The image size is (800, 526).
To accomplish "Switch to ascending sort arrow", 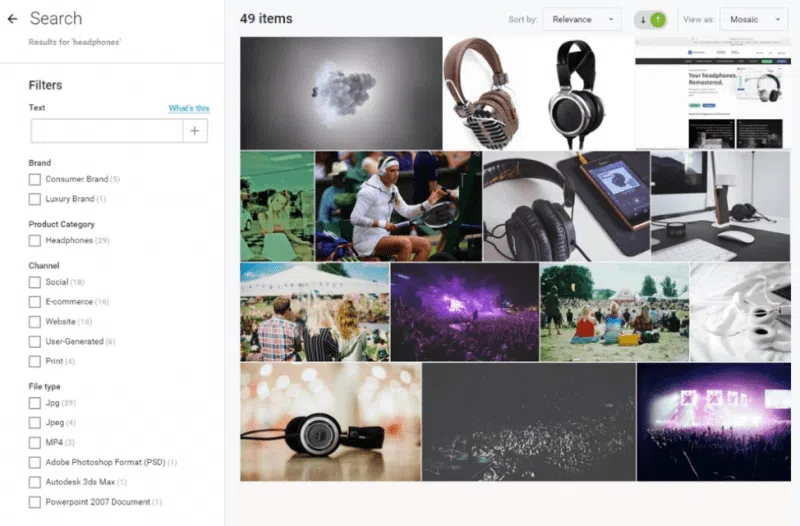I will tap(658, 20).
